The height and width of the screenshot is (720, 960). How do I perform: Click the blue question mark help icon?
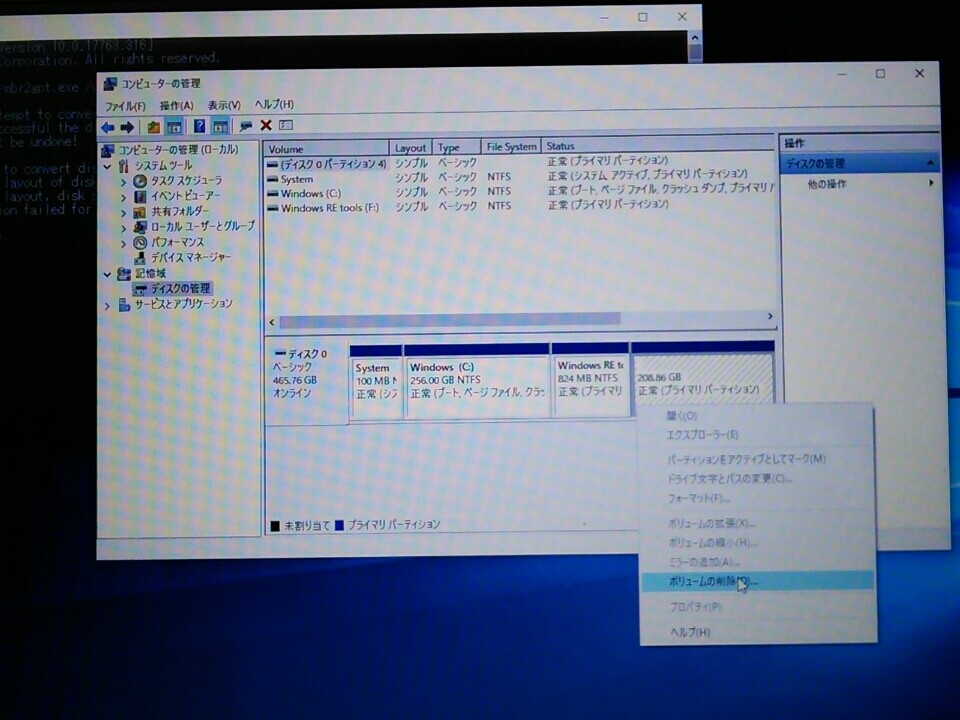tap(199, 127)
